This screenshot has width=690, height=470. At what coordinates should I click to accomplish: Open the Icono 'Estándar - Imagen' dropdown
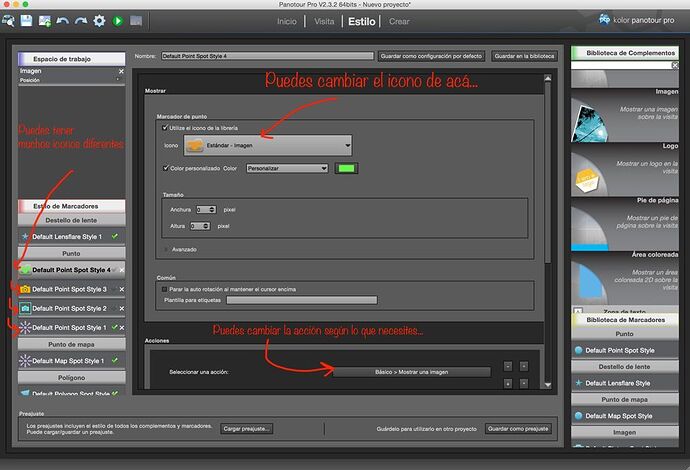pyautogui.click(x=268, y=145)
